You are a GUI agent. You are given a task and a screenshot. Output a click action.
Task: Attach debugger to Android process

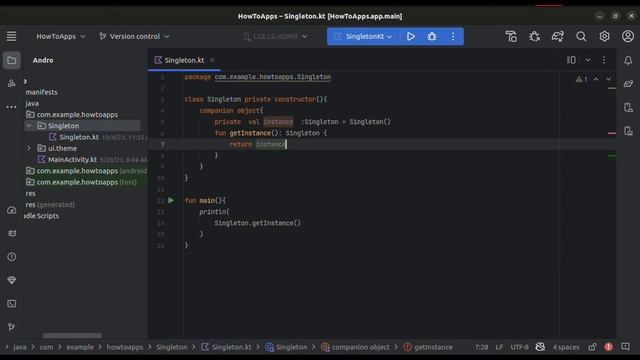[x=534, y=36]
